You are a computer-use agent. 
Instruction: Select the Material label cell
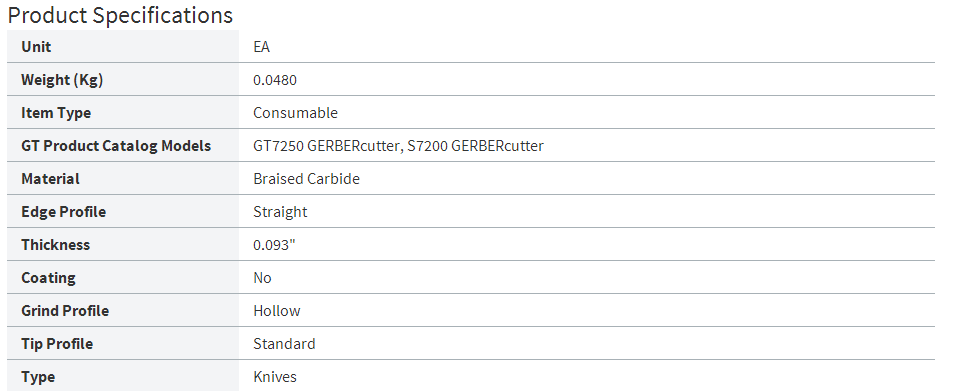123,178
